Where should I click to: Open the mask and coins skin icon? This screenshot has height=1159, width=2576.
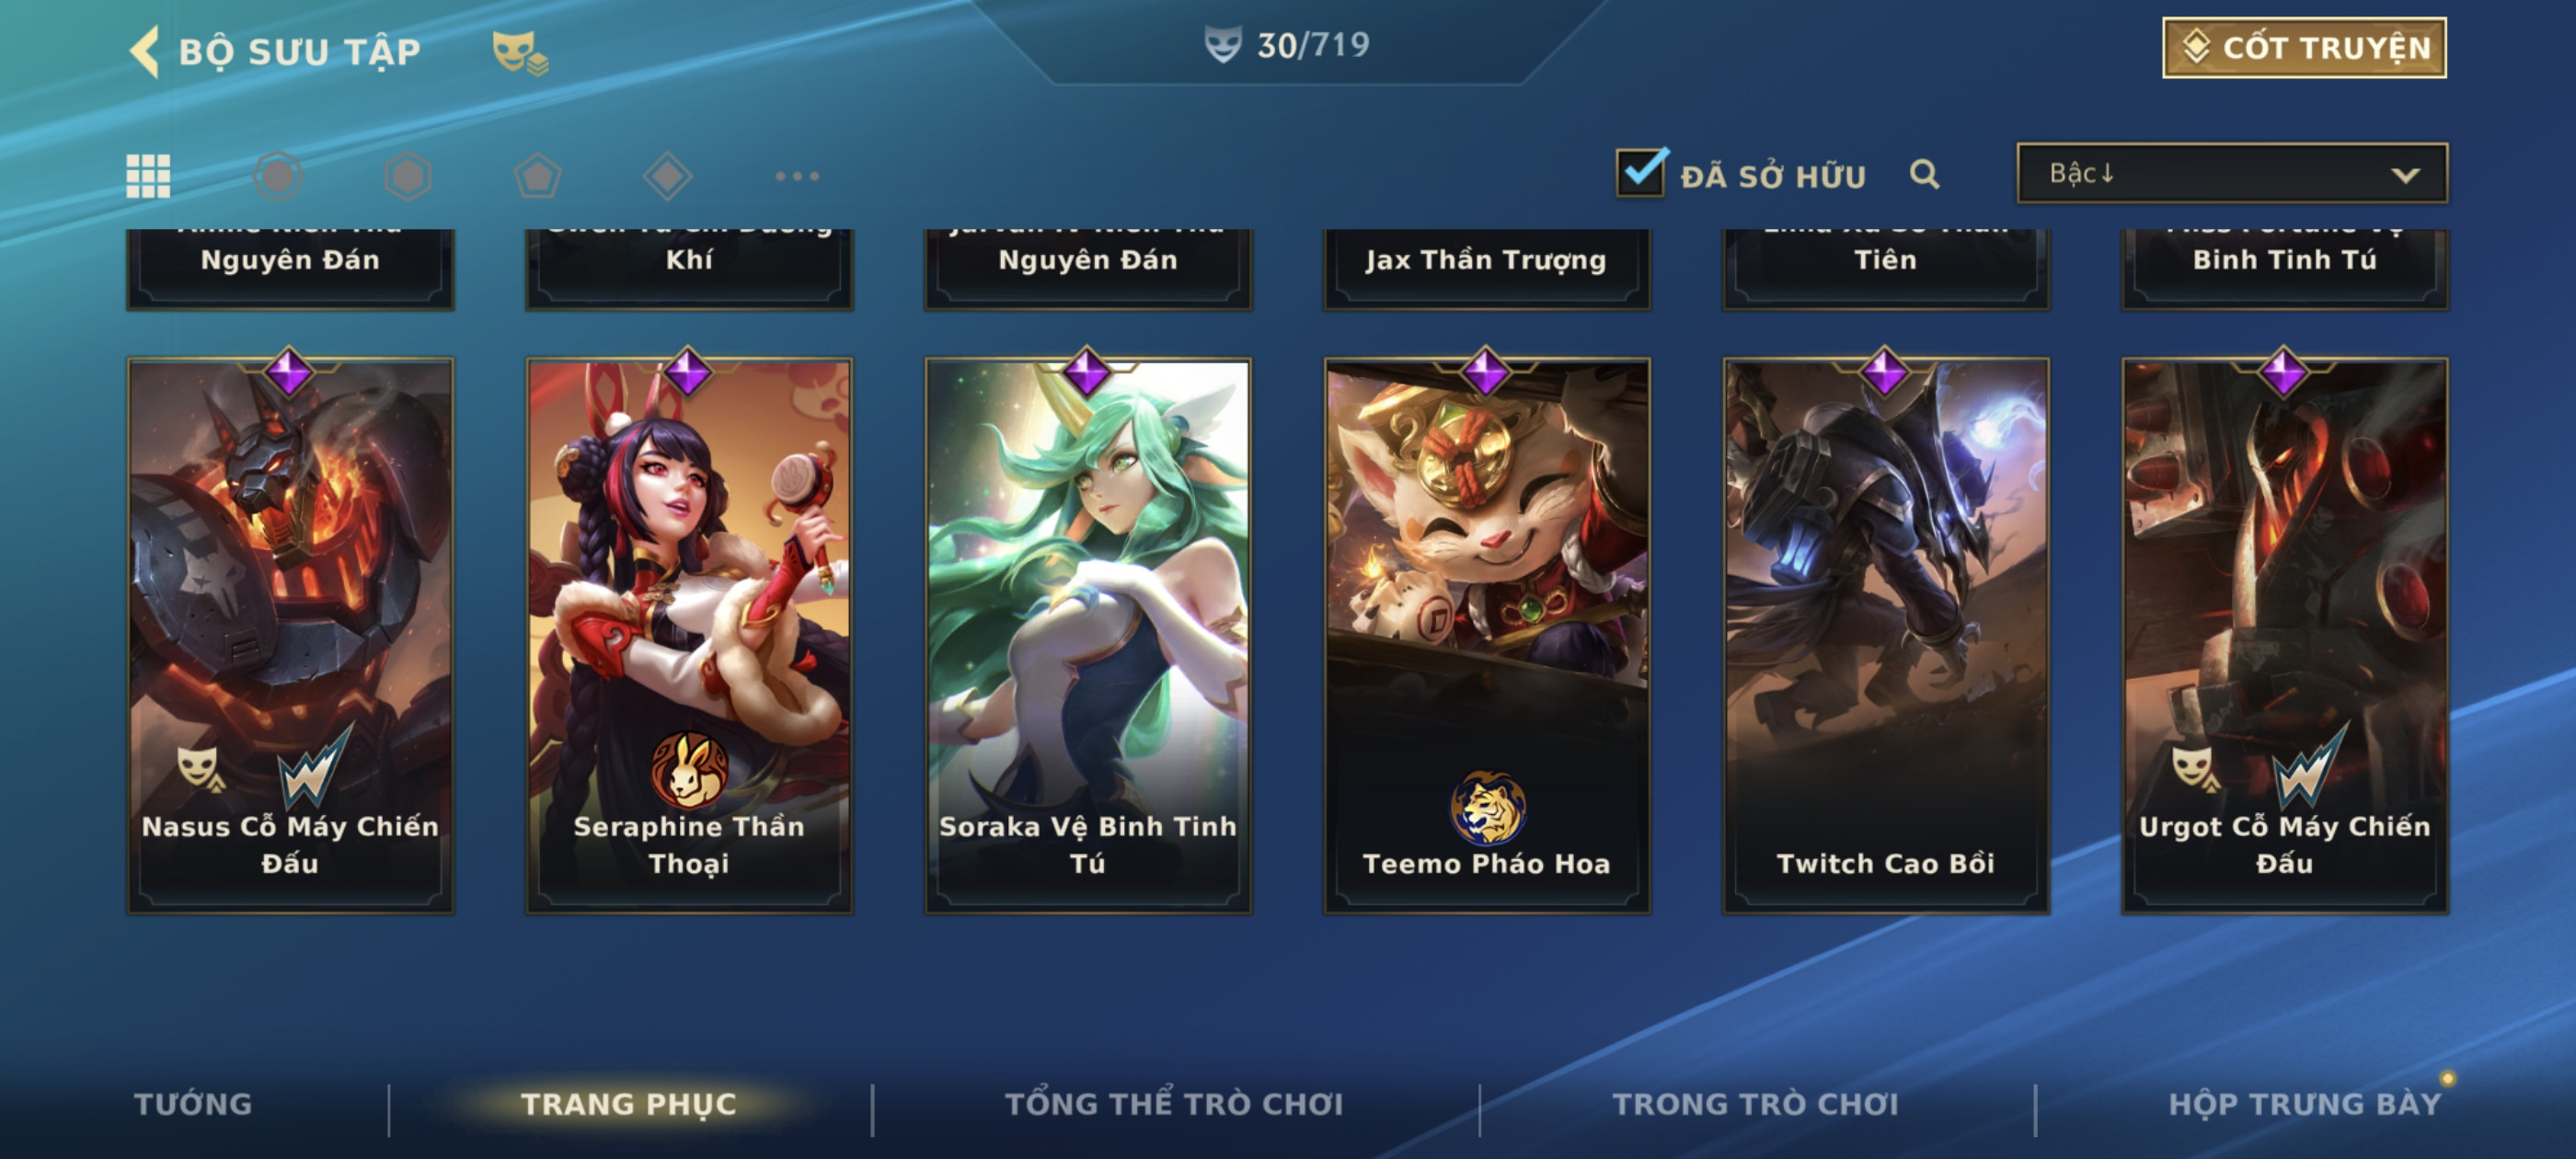tap(519, 52)
